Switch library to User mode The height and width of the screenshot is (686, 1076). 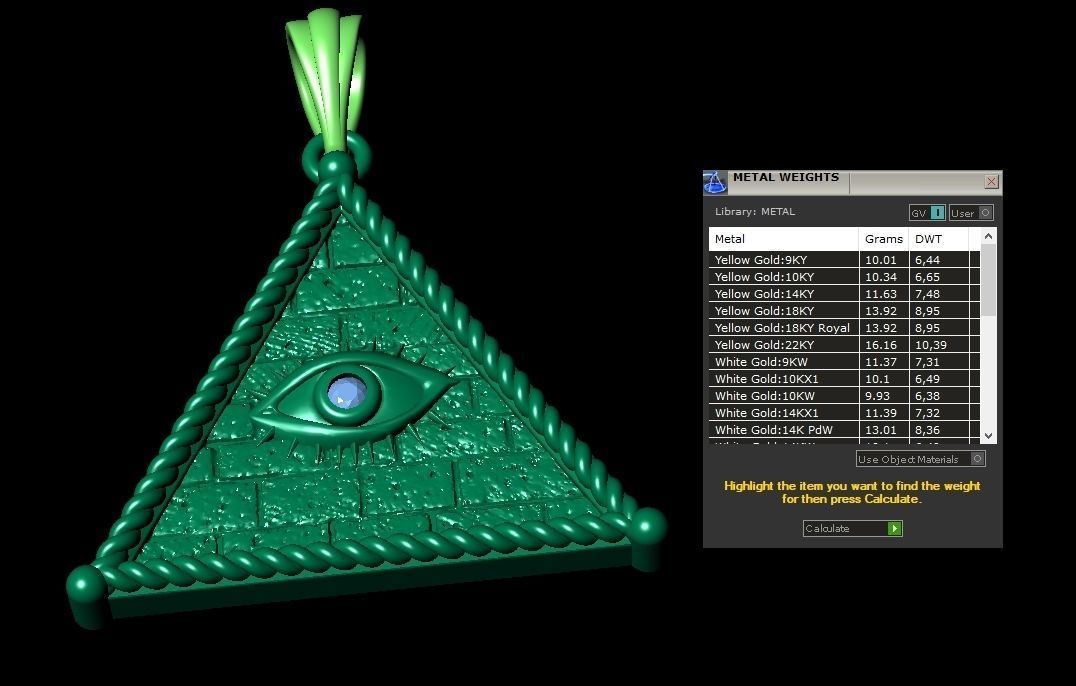point(971,213)
